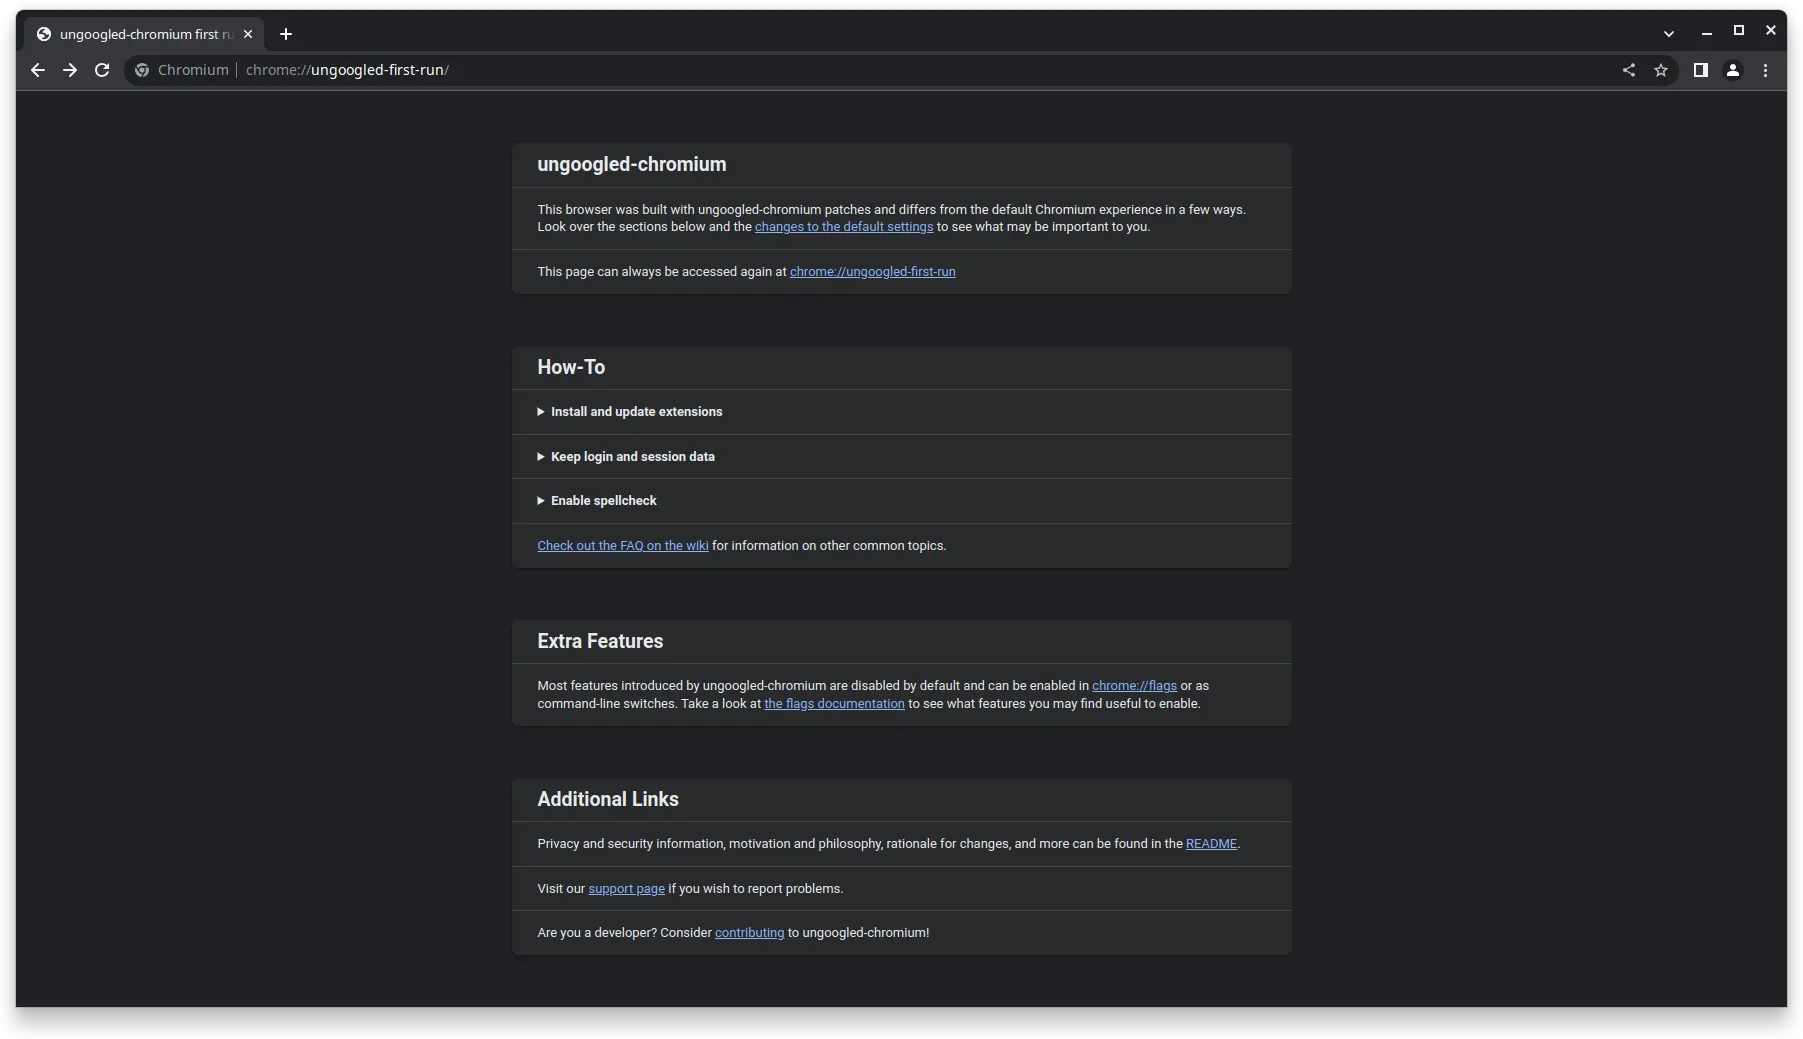This screenshot has height=1039, width=1803.
Task: Close the ungoogled-chromium first run tab
Action: pos(248,34)
